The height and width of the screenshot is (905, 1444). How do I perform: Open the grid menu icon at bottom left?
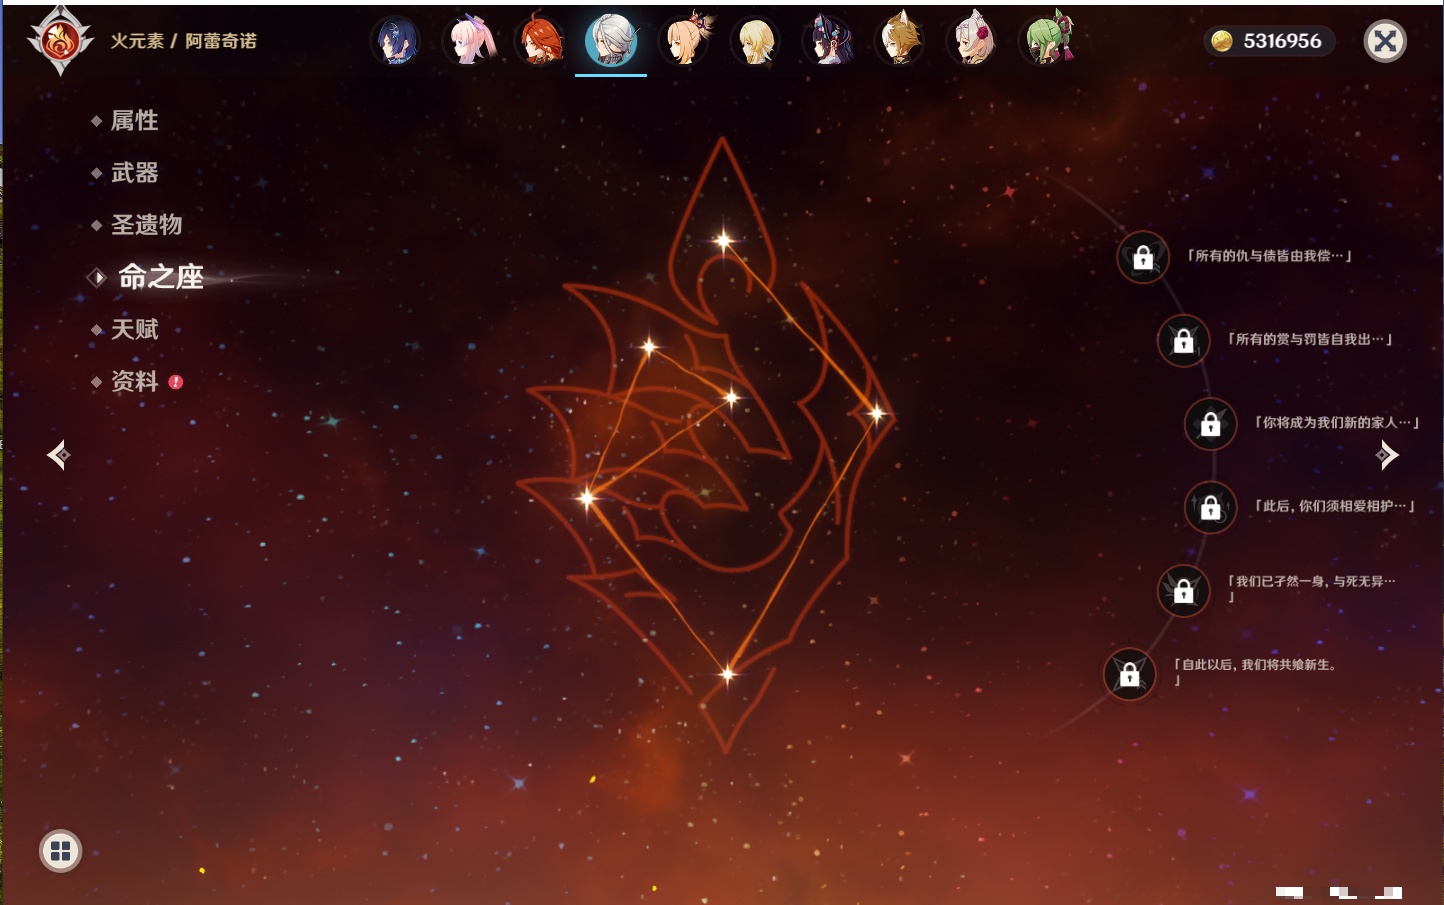pos(60,851)
